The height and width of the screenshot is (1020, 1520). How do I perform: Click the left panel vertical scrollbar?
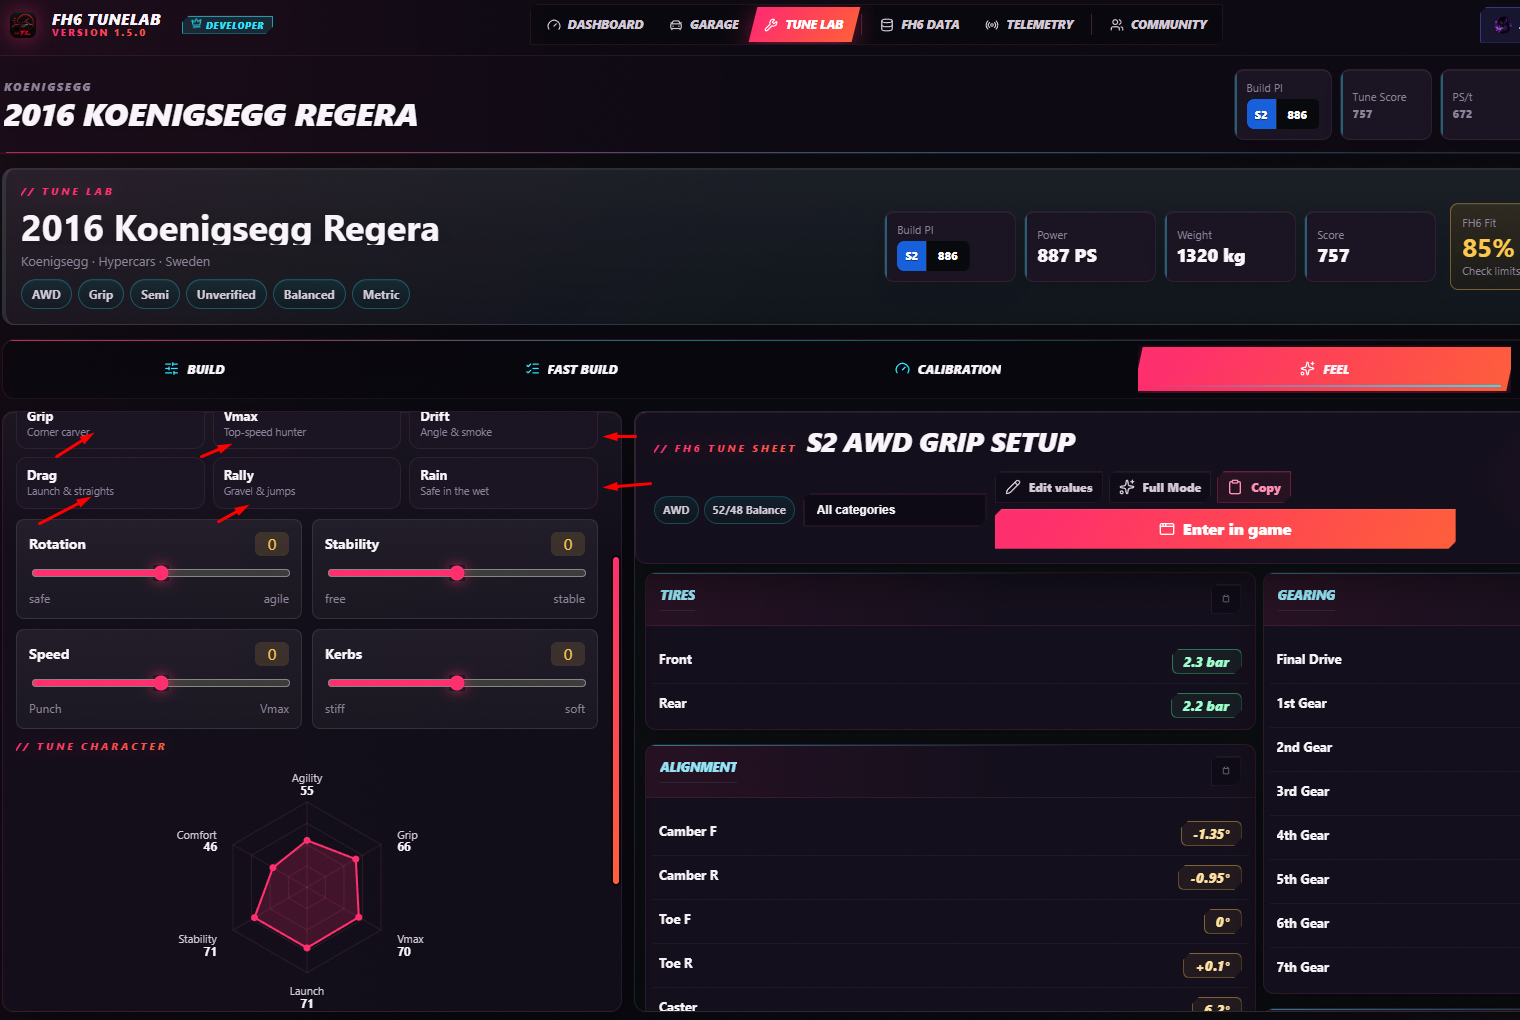(x=616, y=720)
